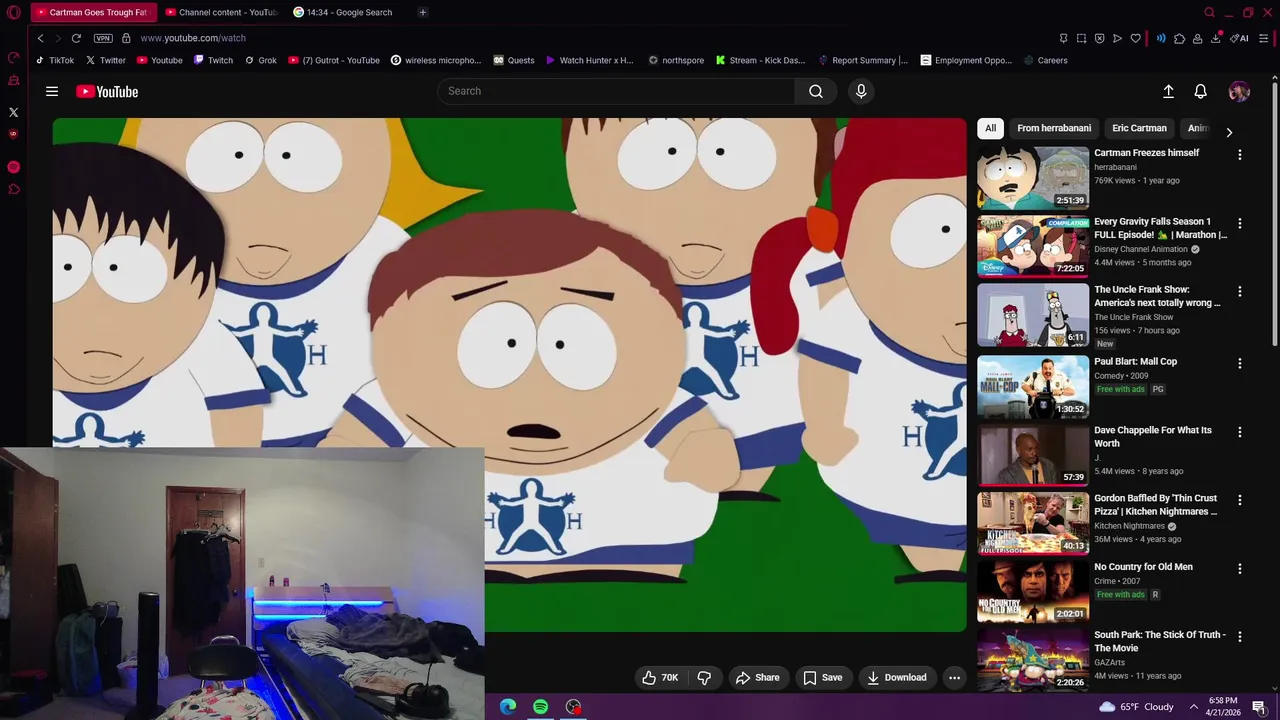
Task: Switch to Channel content YouTube tab
Action: 221,12
